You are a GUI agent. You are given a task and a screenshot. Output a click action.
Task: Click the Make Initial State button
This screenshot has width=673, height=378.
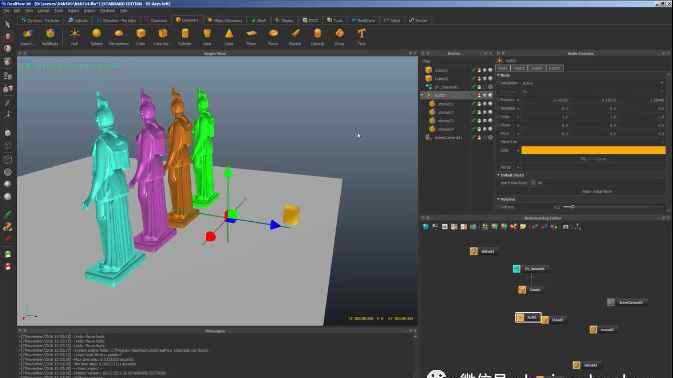597,191
